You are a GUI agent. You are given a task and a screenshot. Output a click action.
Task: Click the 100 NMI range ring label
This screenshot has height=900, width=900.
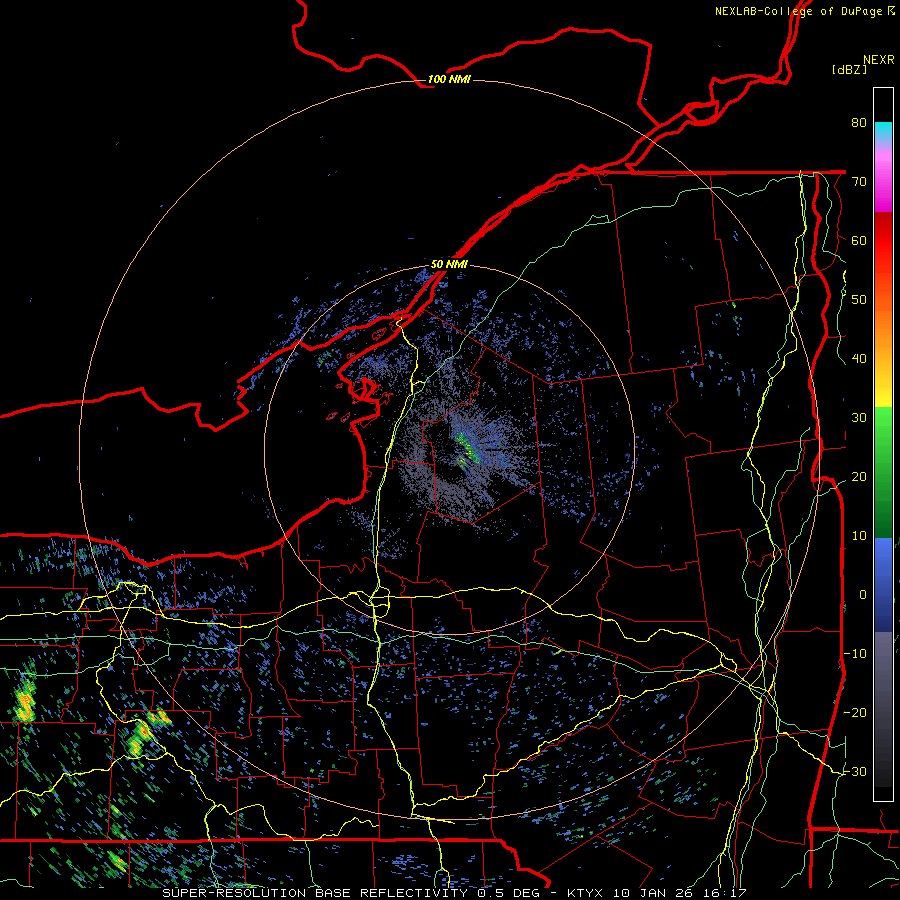(449, 79)
